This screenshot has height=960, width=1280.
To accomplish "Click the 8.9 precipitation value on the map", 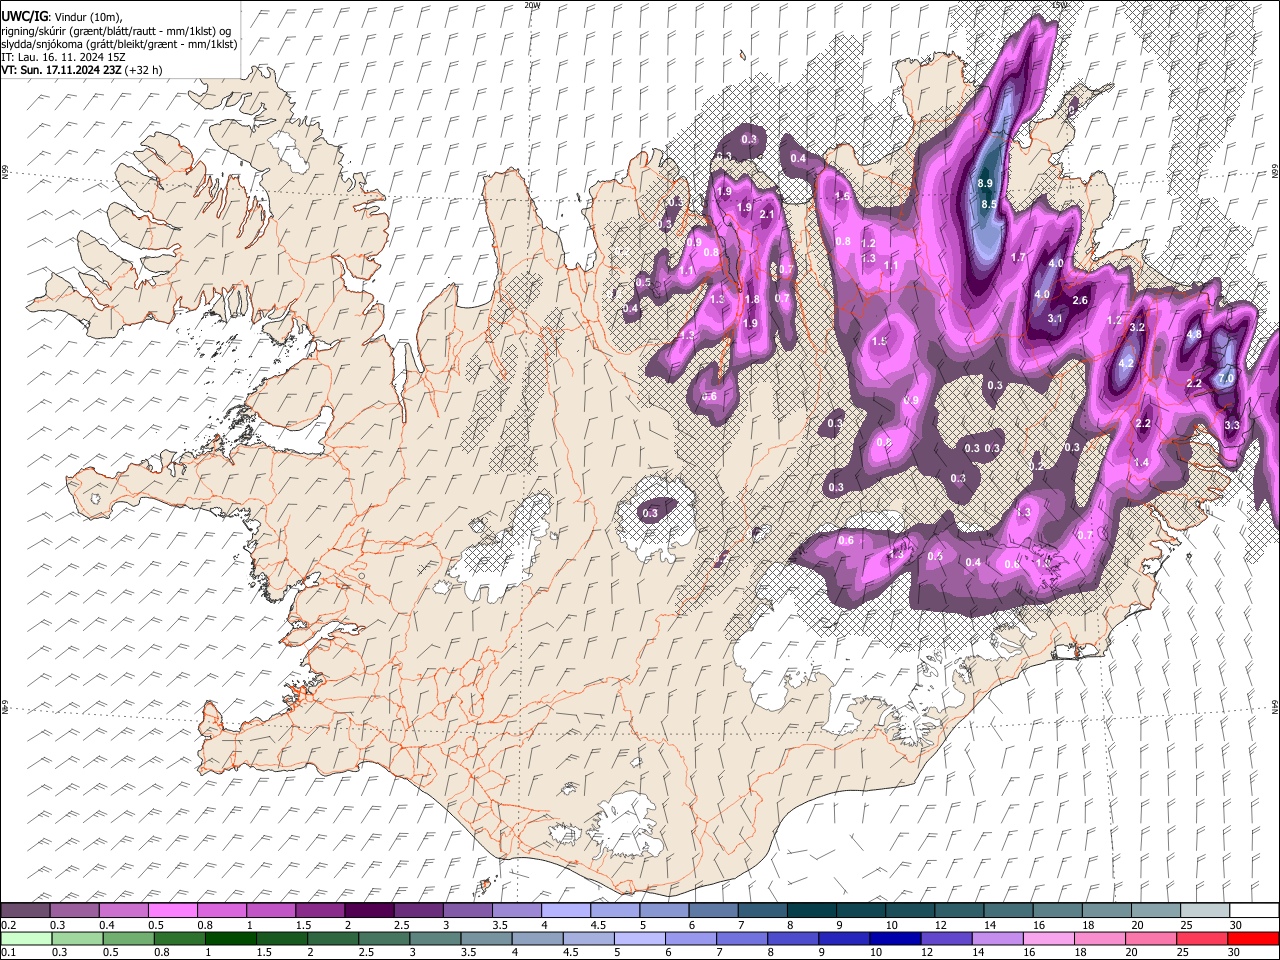I will [985, 183].
